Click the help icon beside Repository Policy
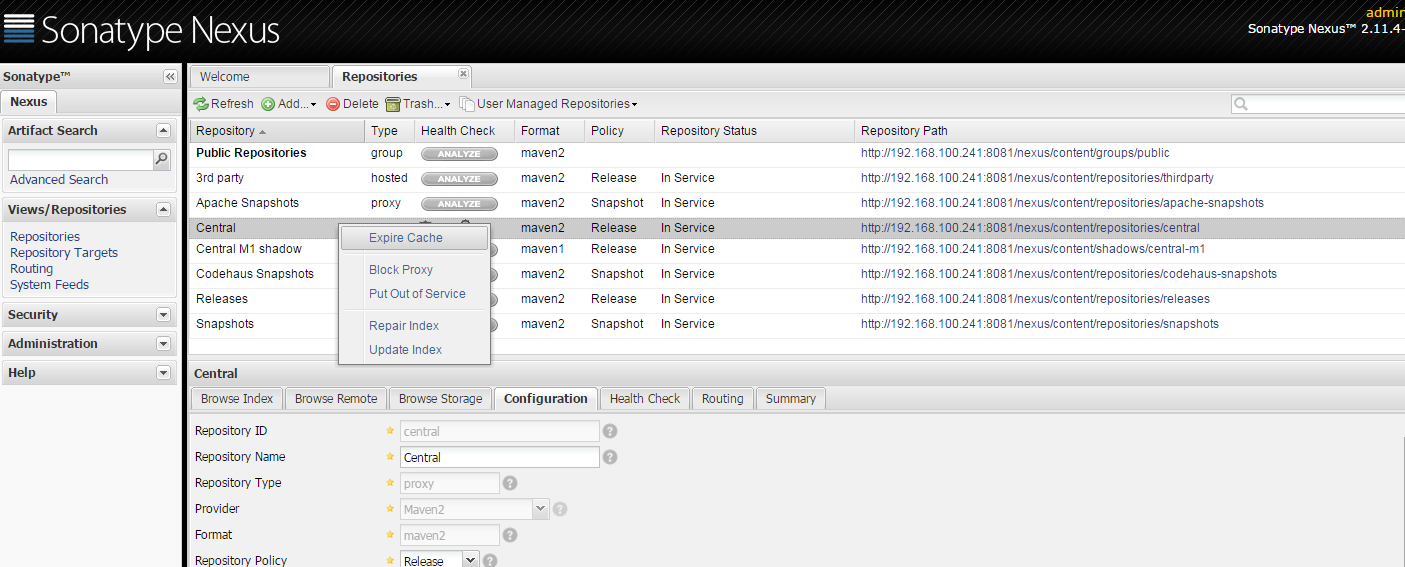Image resolution: width=1405 pixels, height=567 pixels. 490,560
